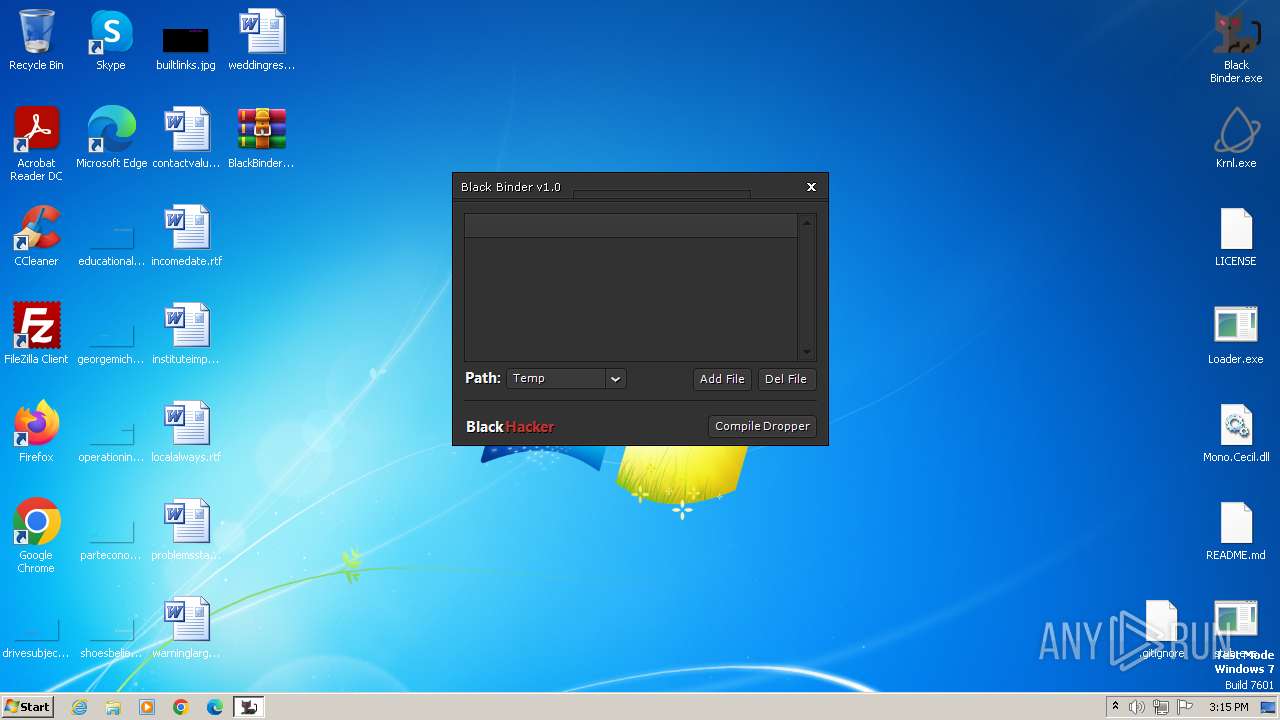Click the Add File button
This screenshot has height=720, width=1280.
[722, 379]
